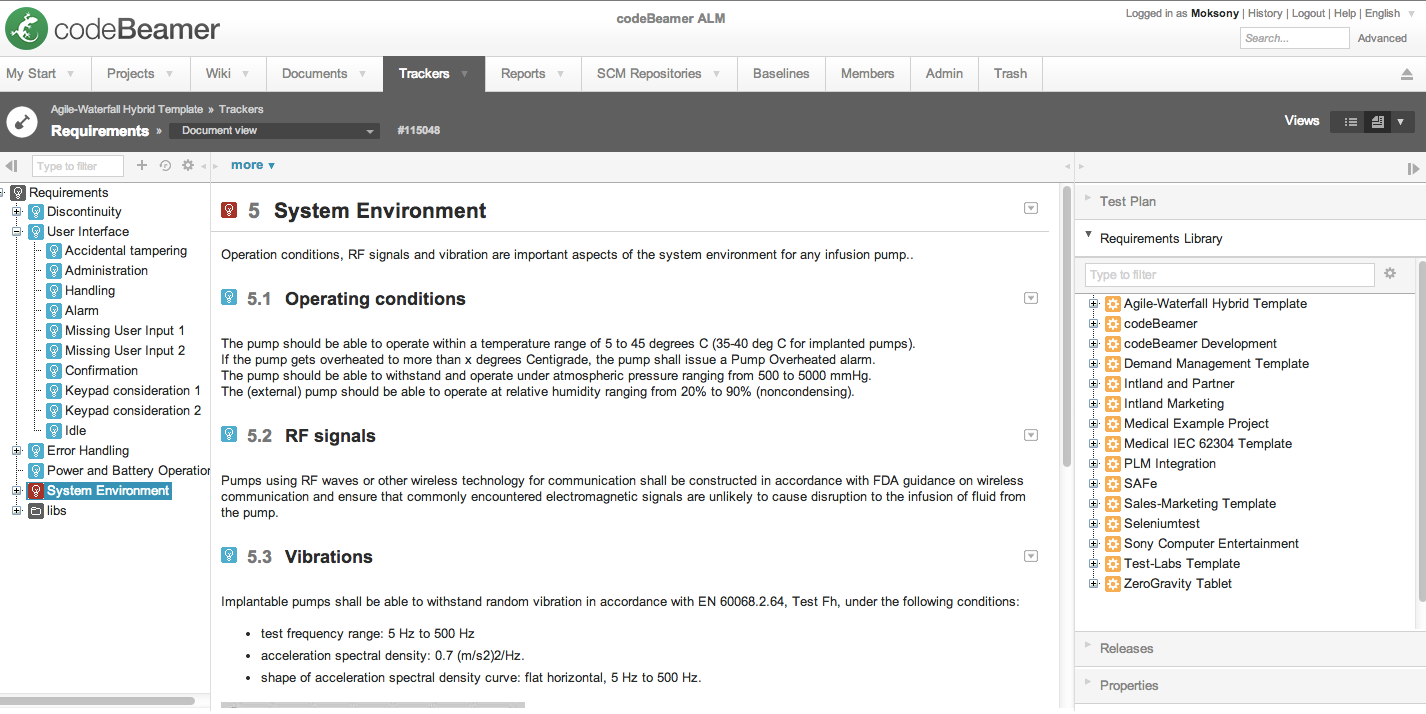1426x714 pixels.
Task: Click the History link in header
Action: [x=1265, y=13]
